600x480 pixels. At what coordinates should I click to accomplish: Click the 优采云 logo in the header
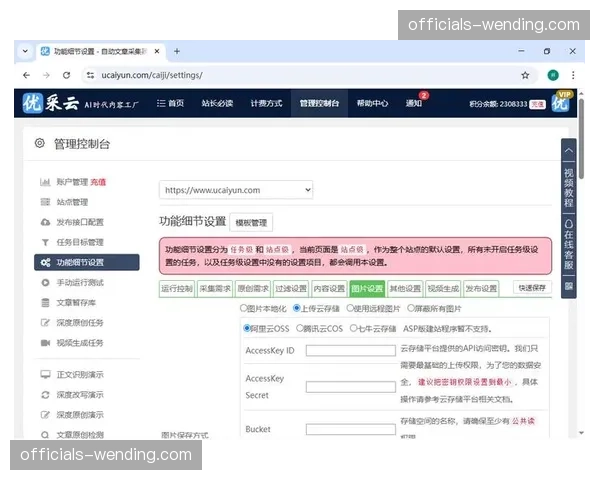(51, 103)
